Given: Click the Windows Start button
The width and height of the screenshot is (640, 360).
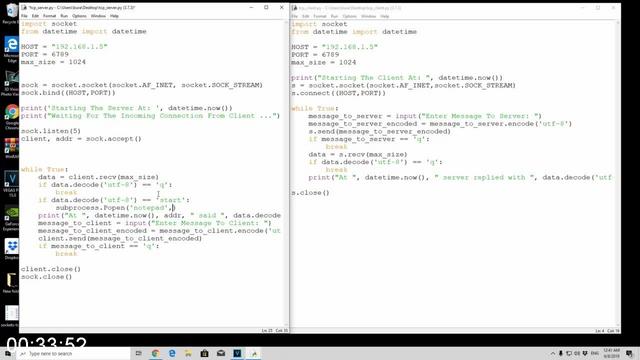Looking at the screenshot, I should (7, 353).
